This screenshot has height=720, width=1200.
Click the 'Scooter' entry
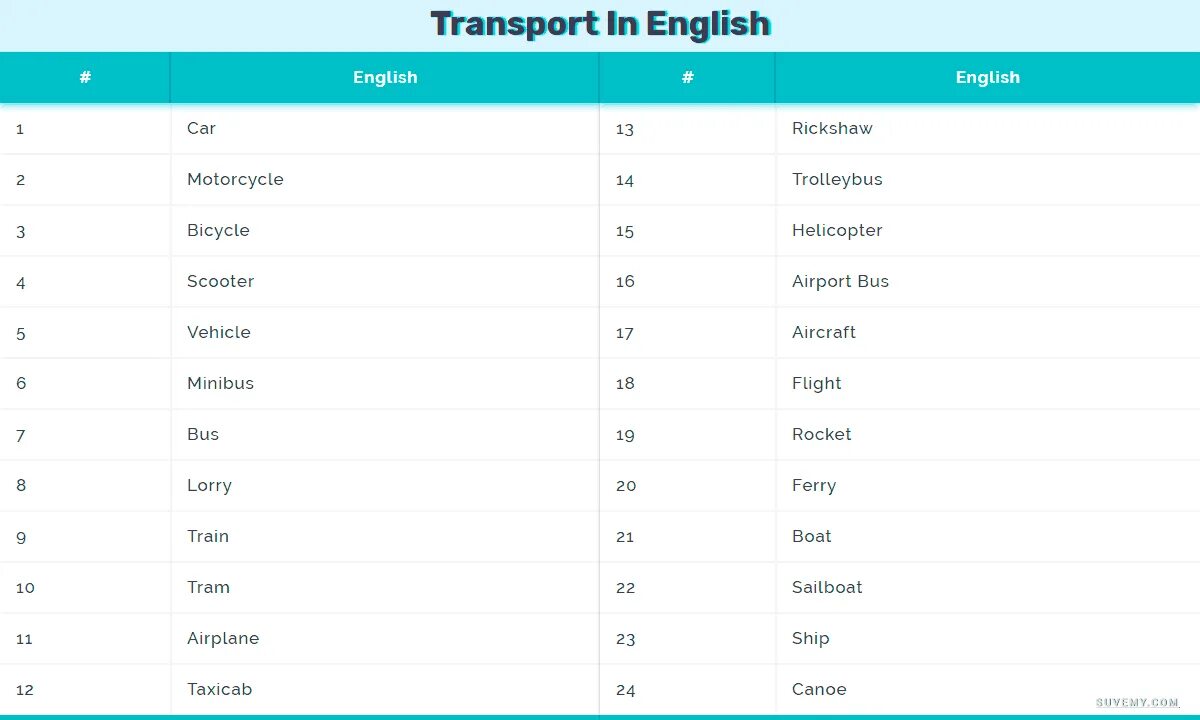click(x=220, y=281)
